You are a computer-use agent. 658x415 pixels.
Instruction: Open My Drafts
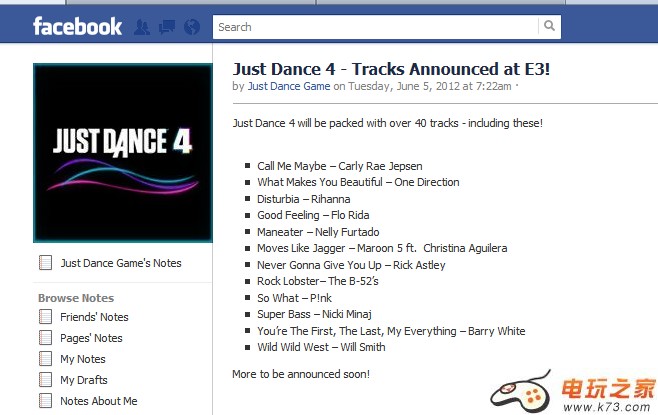(x=84, y=380)
